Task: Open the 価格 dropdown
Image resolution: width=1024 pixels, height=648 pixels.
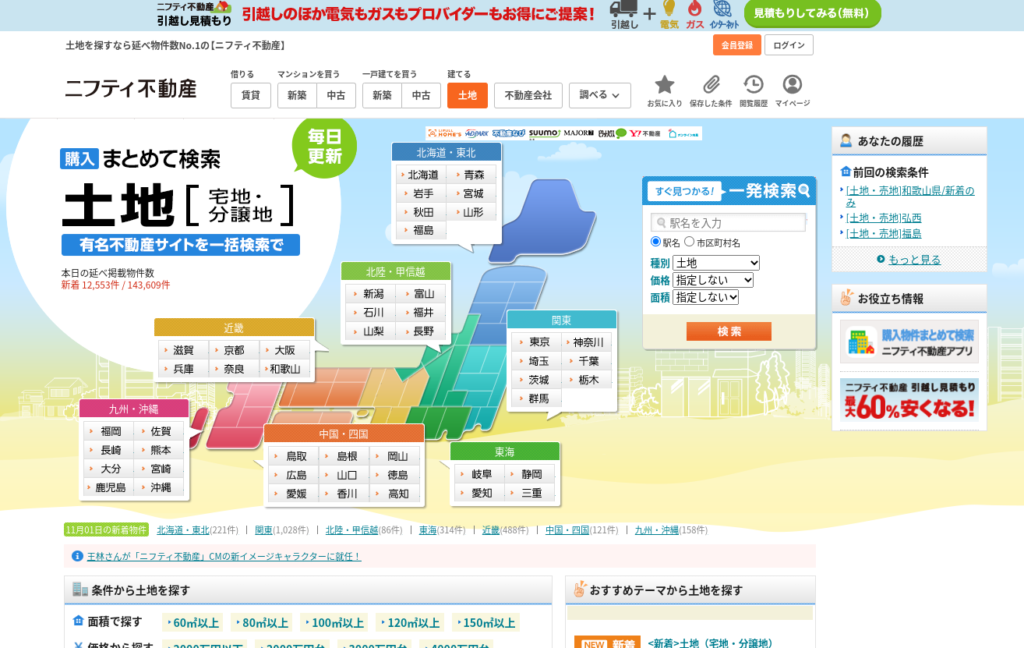Action: tap(713, 280)
